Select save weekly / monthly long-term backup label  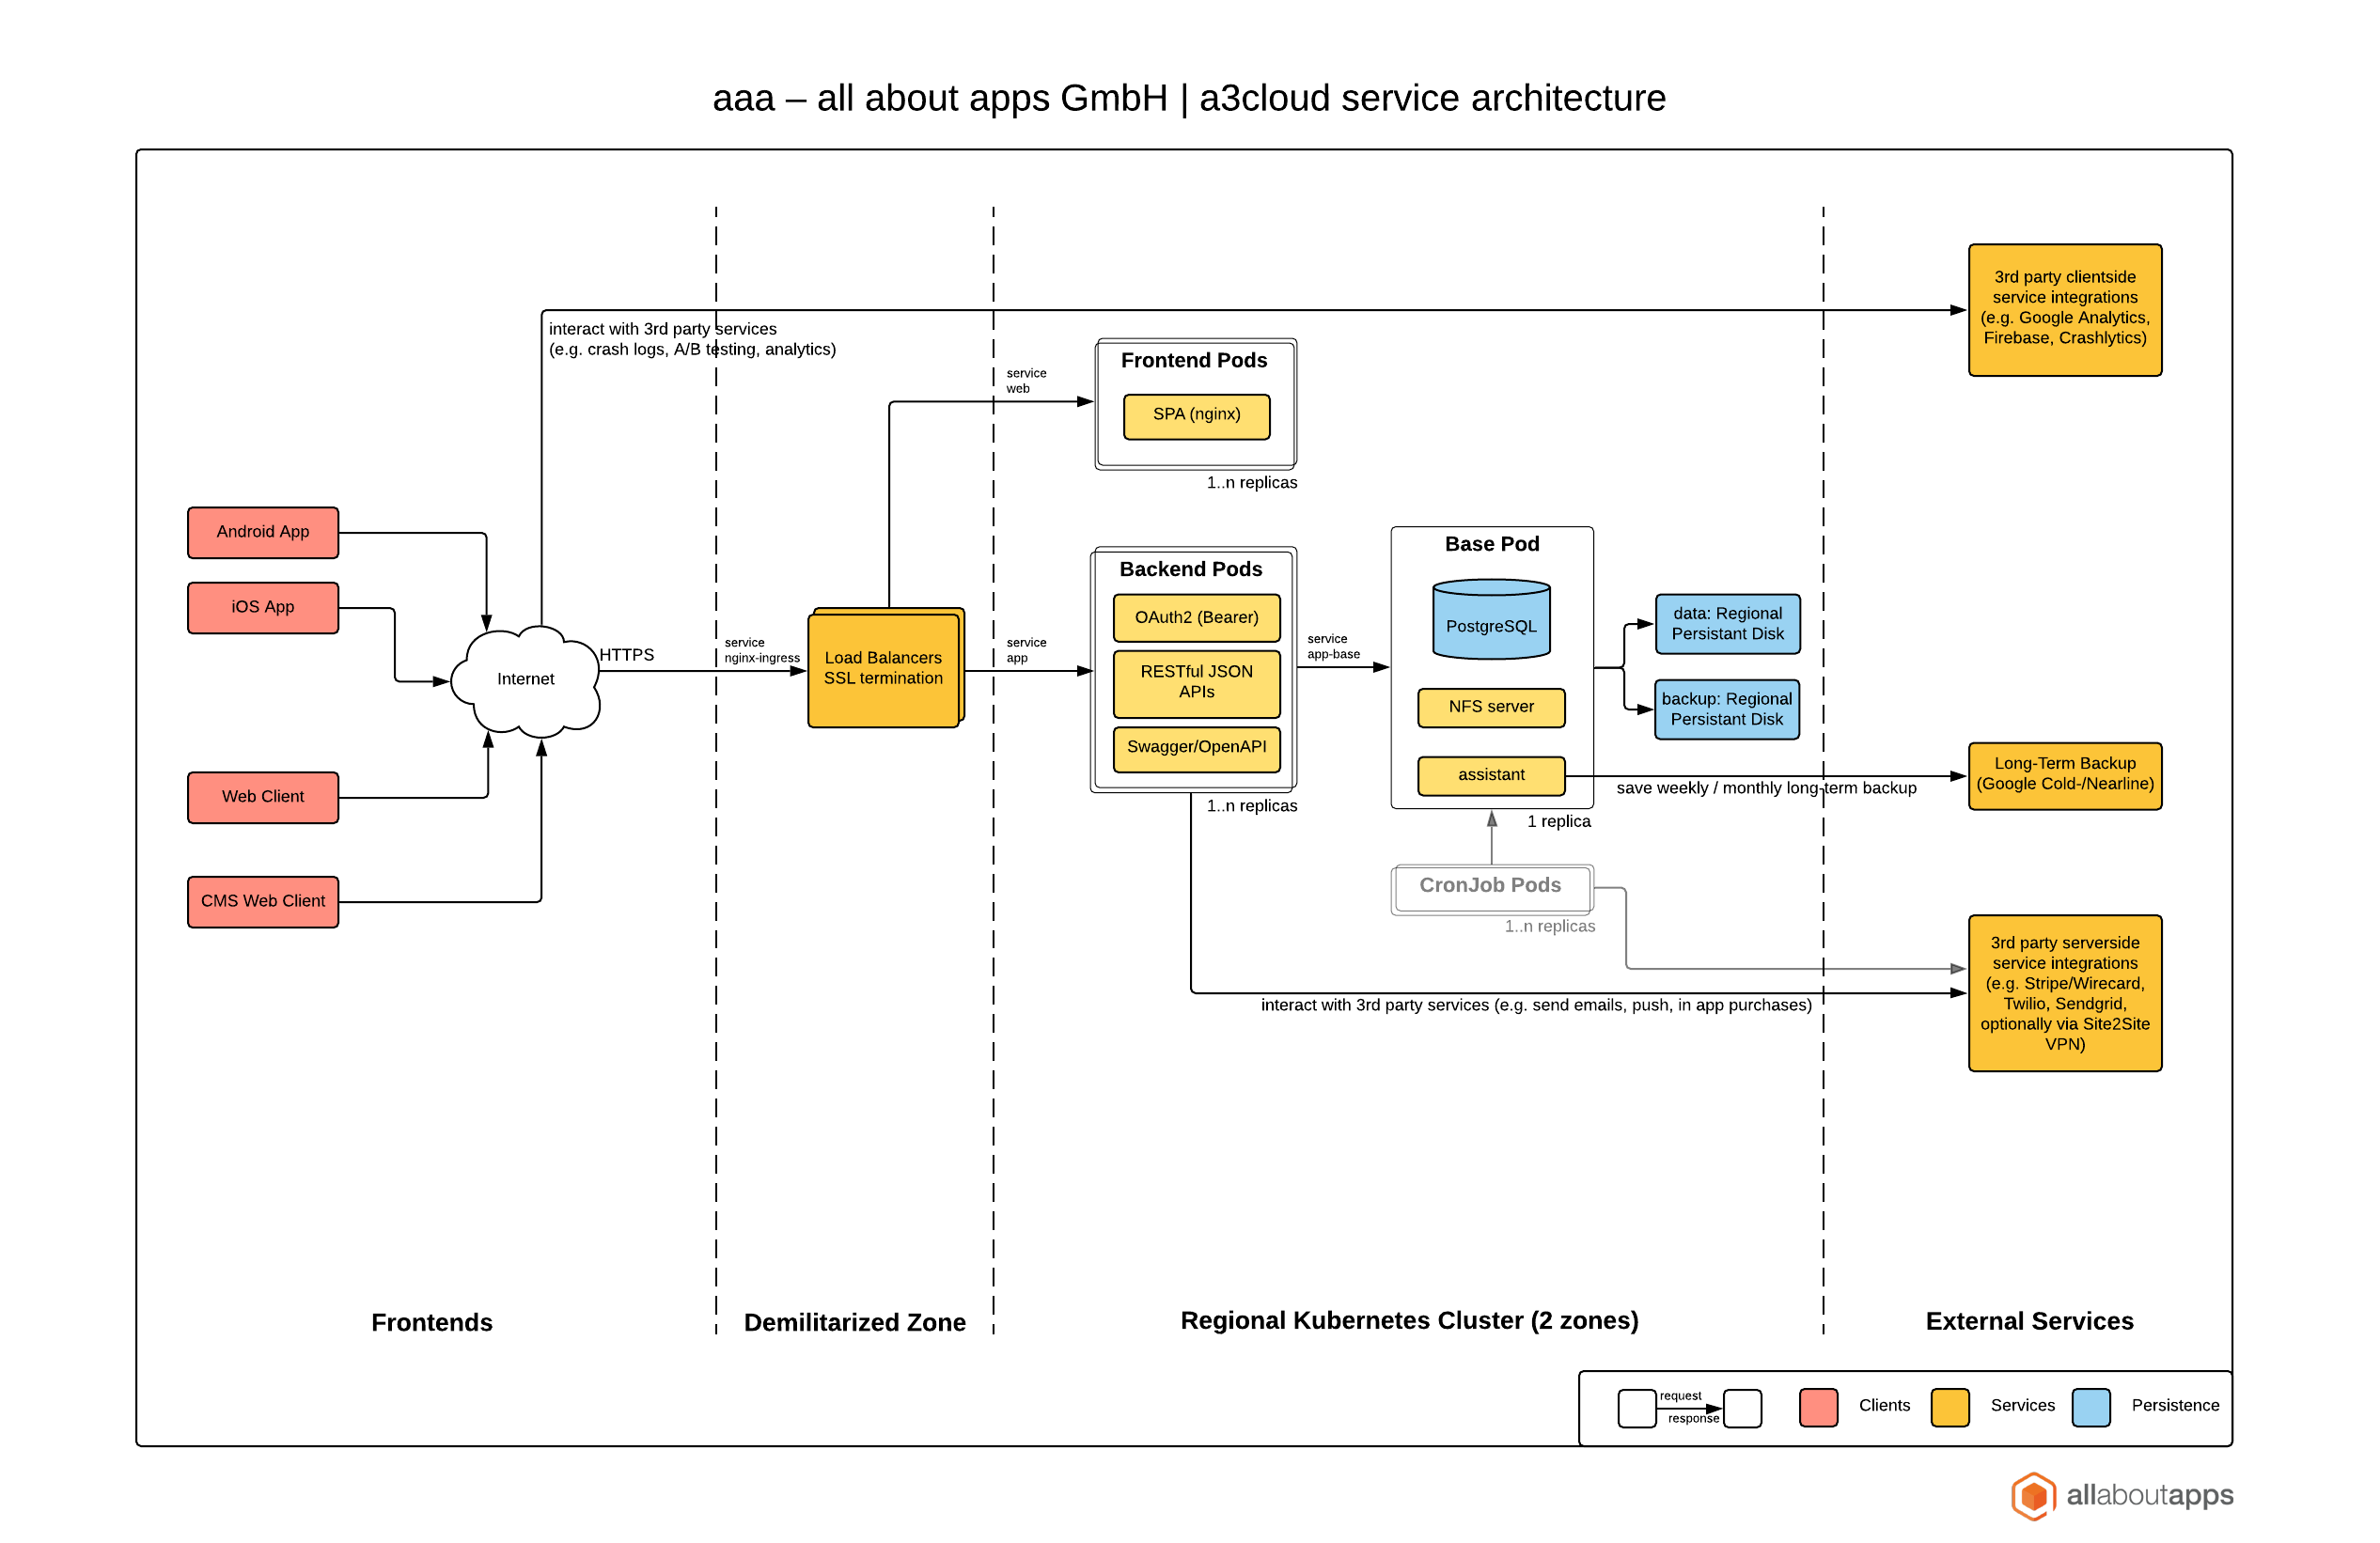pyautogui.click(x=1765, y=788)
